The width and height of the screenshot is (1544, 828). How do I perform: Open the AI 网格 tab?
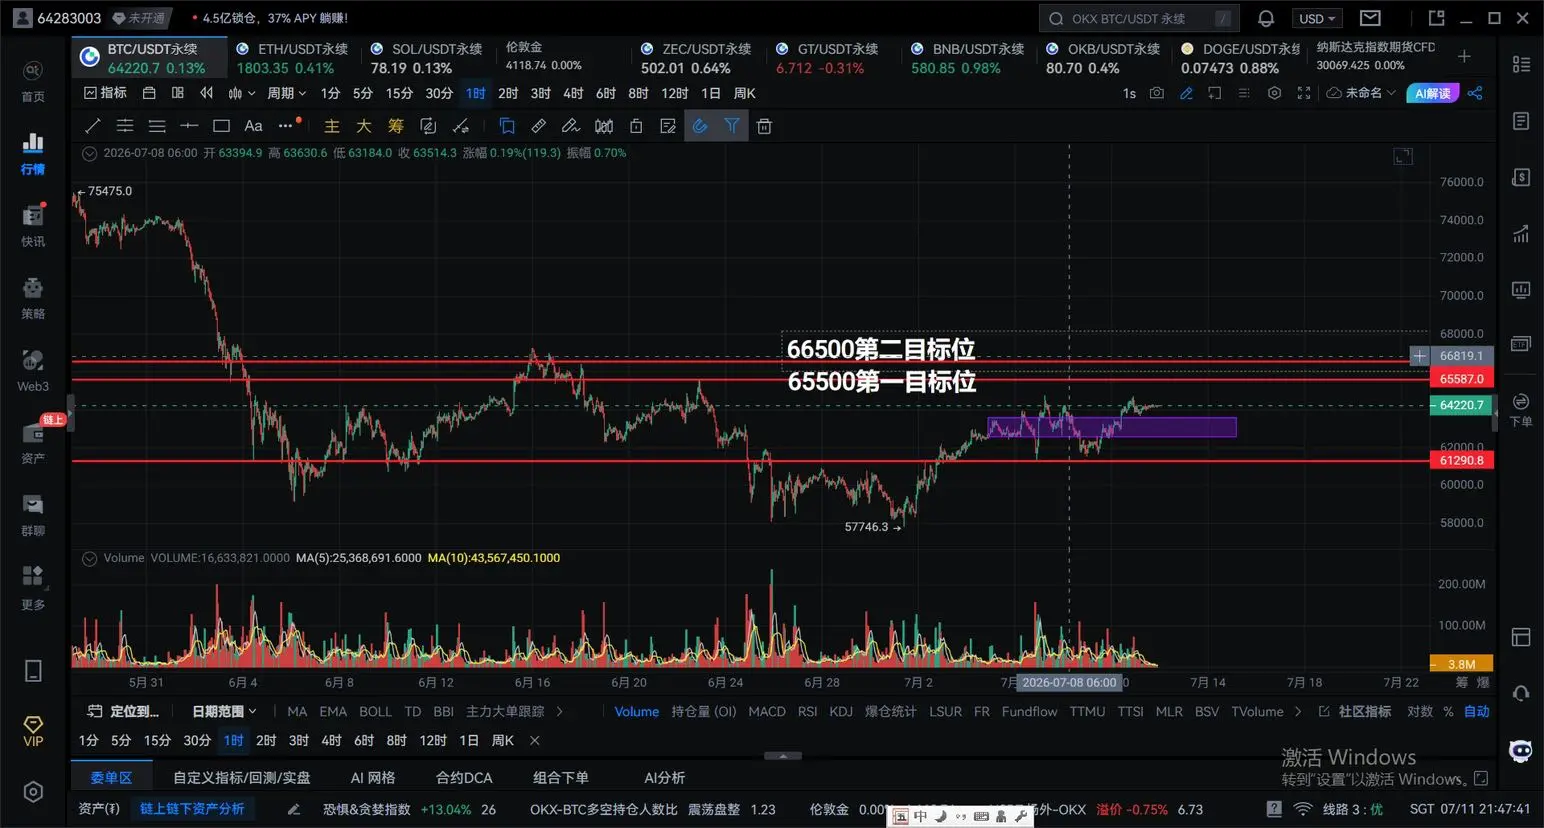coord(373,778)
